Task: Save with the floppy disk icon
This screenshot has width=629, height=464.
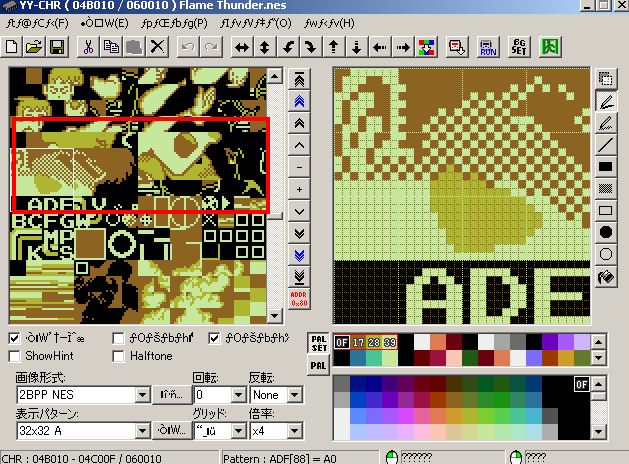Action: [x=57, y=47]
